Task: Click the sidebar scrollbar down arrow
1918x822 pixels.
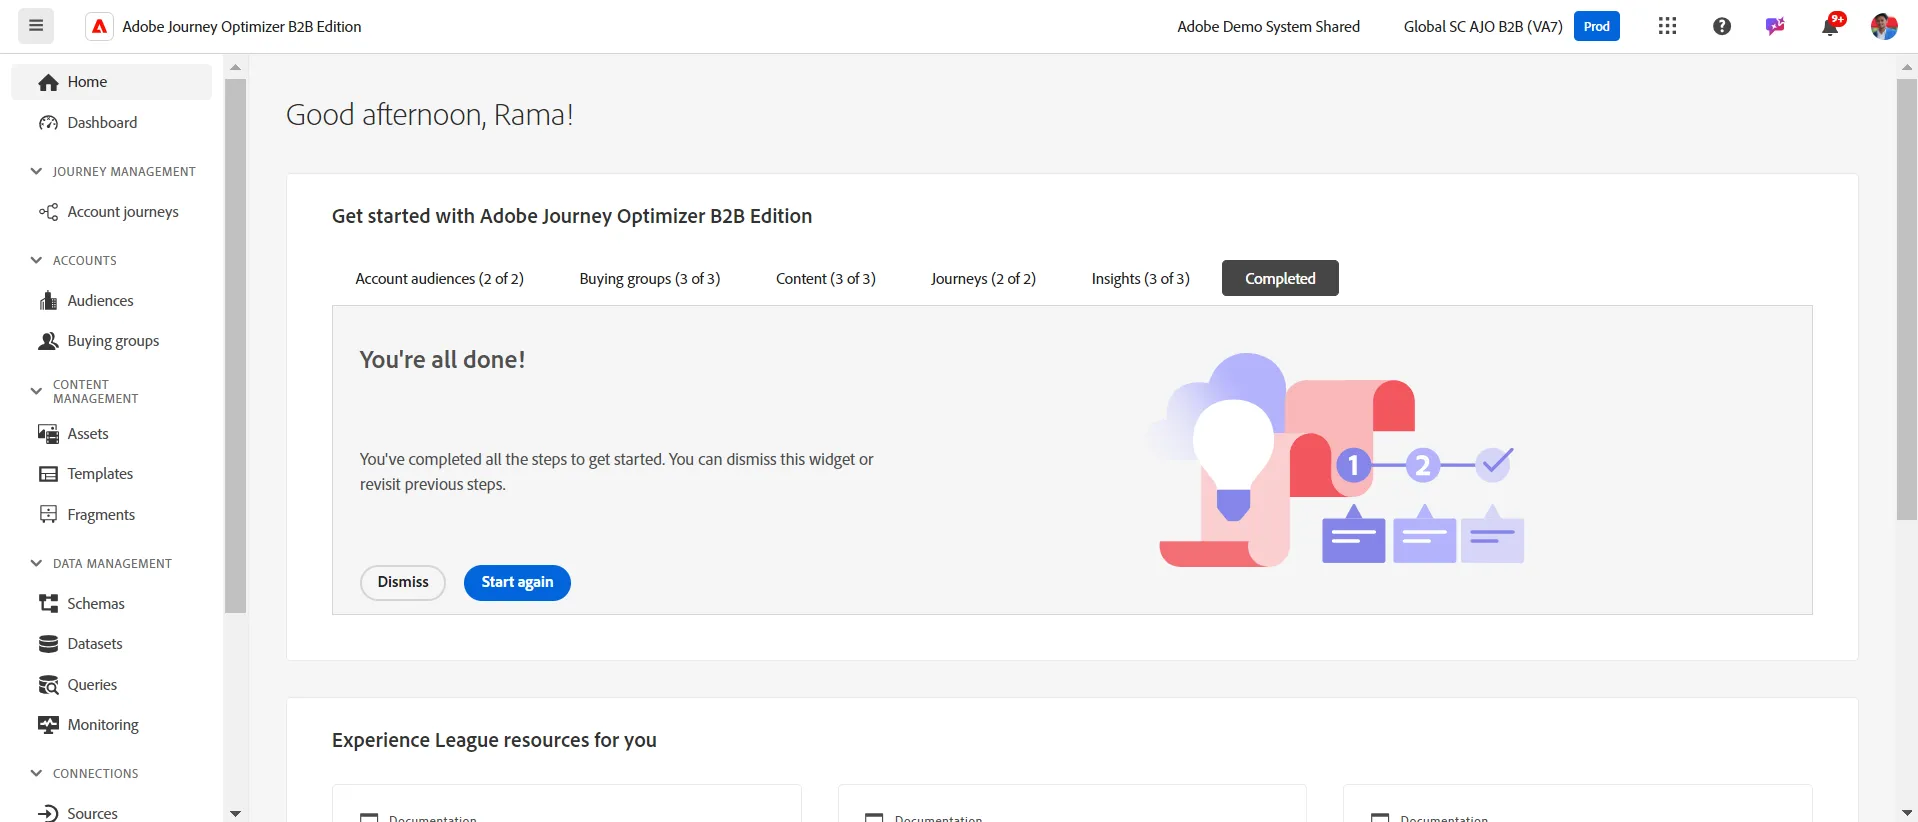Action: coord(235,813)
